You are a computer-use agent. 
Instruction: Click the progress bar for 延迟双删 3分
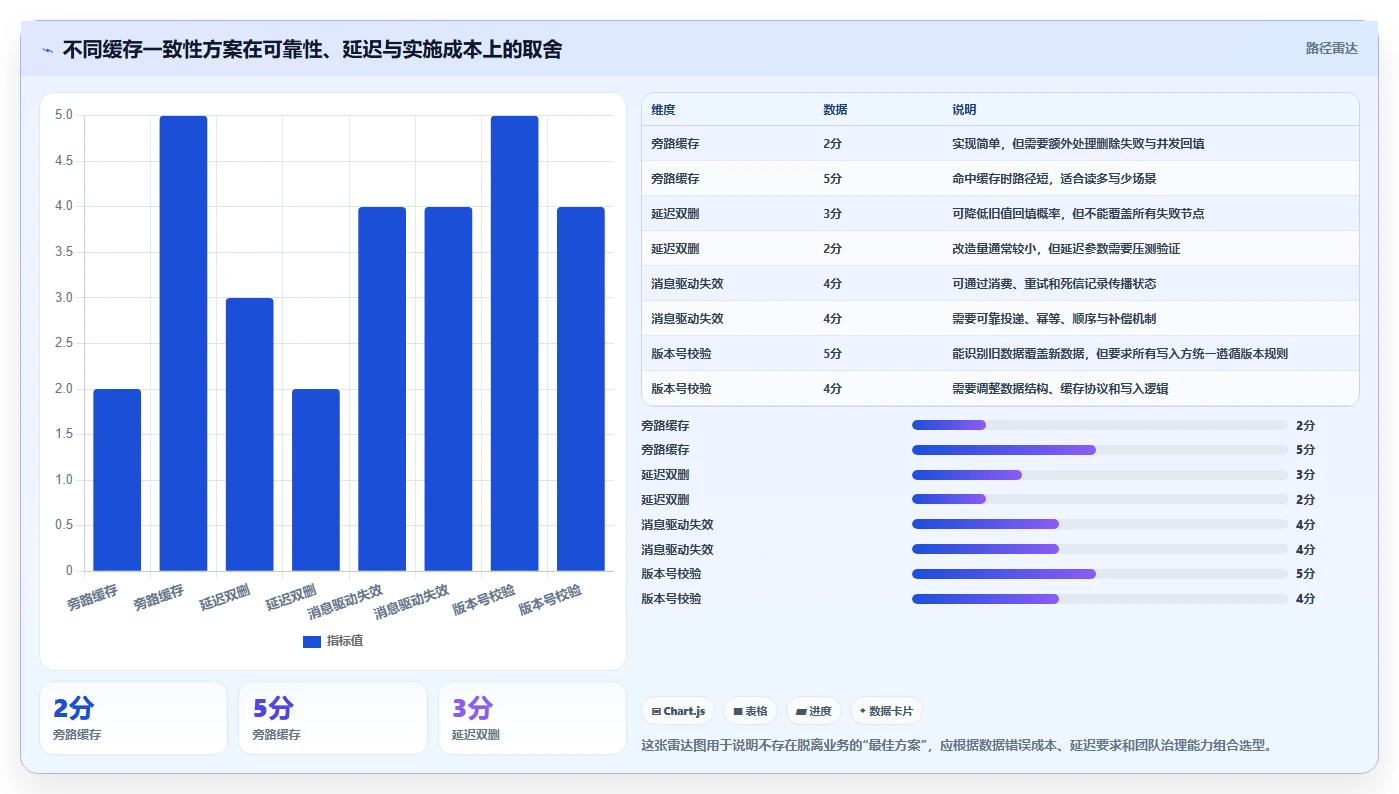tap(1099, 475)
